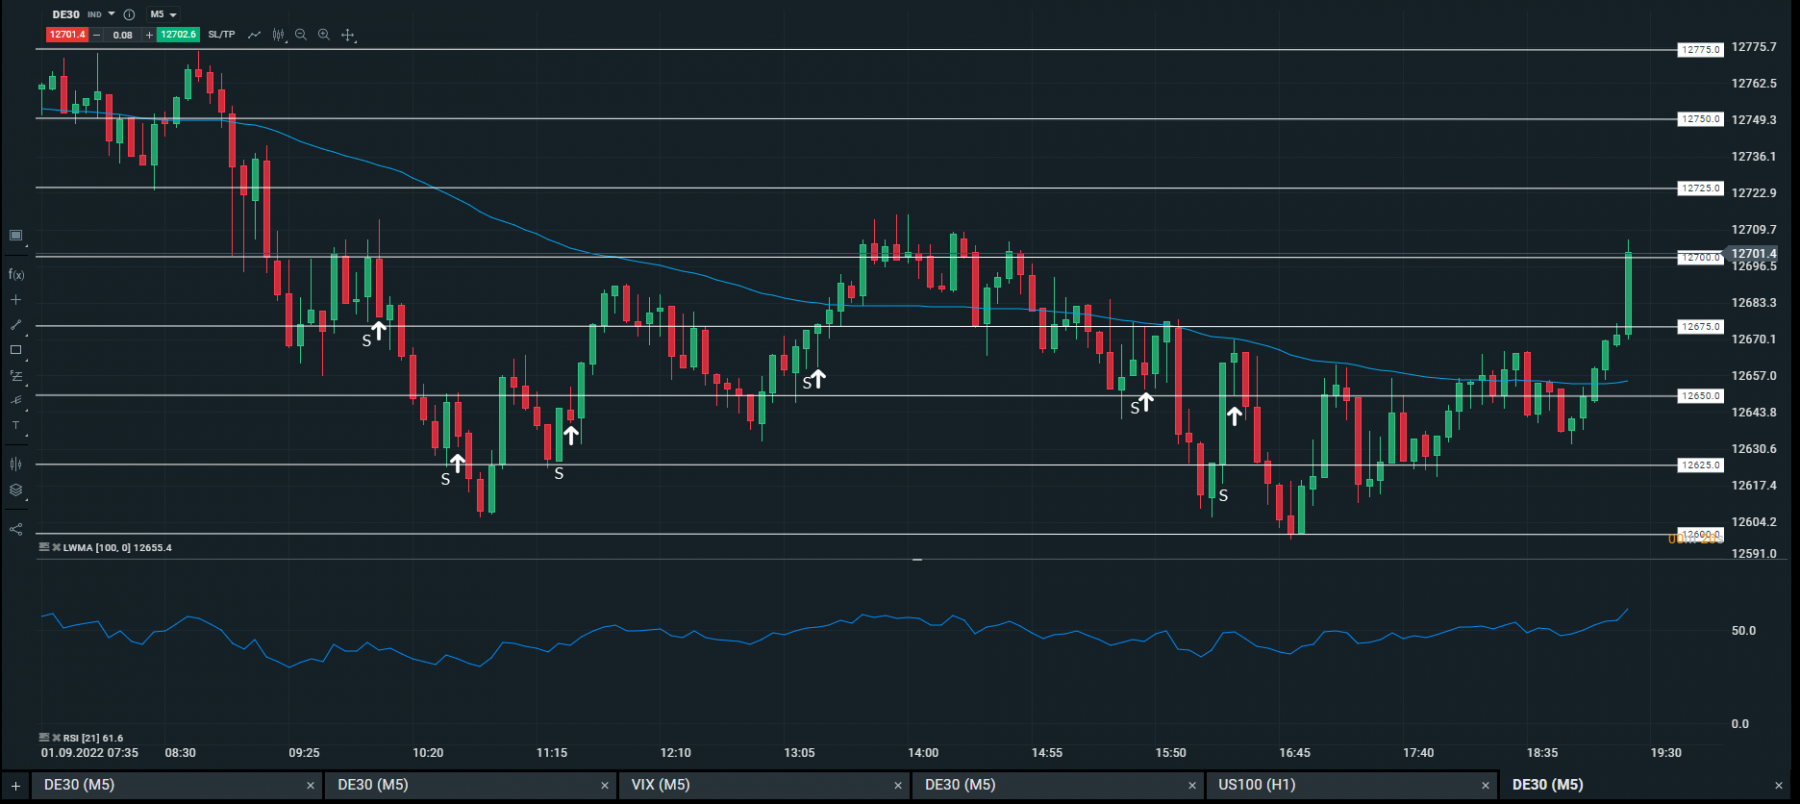This screenshot has height=804, width=1800.
Task: Select the trend line drawing tool
Action: (x=16, y=325)
